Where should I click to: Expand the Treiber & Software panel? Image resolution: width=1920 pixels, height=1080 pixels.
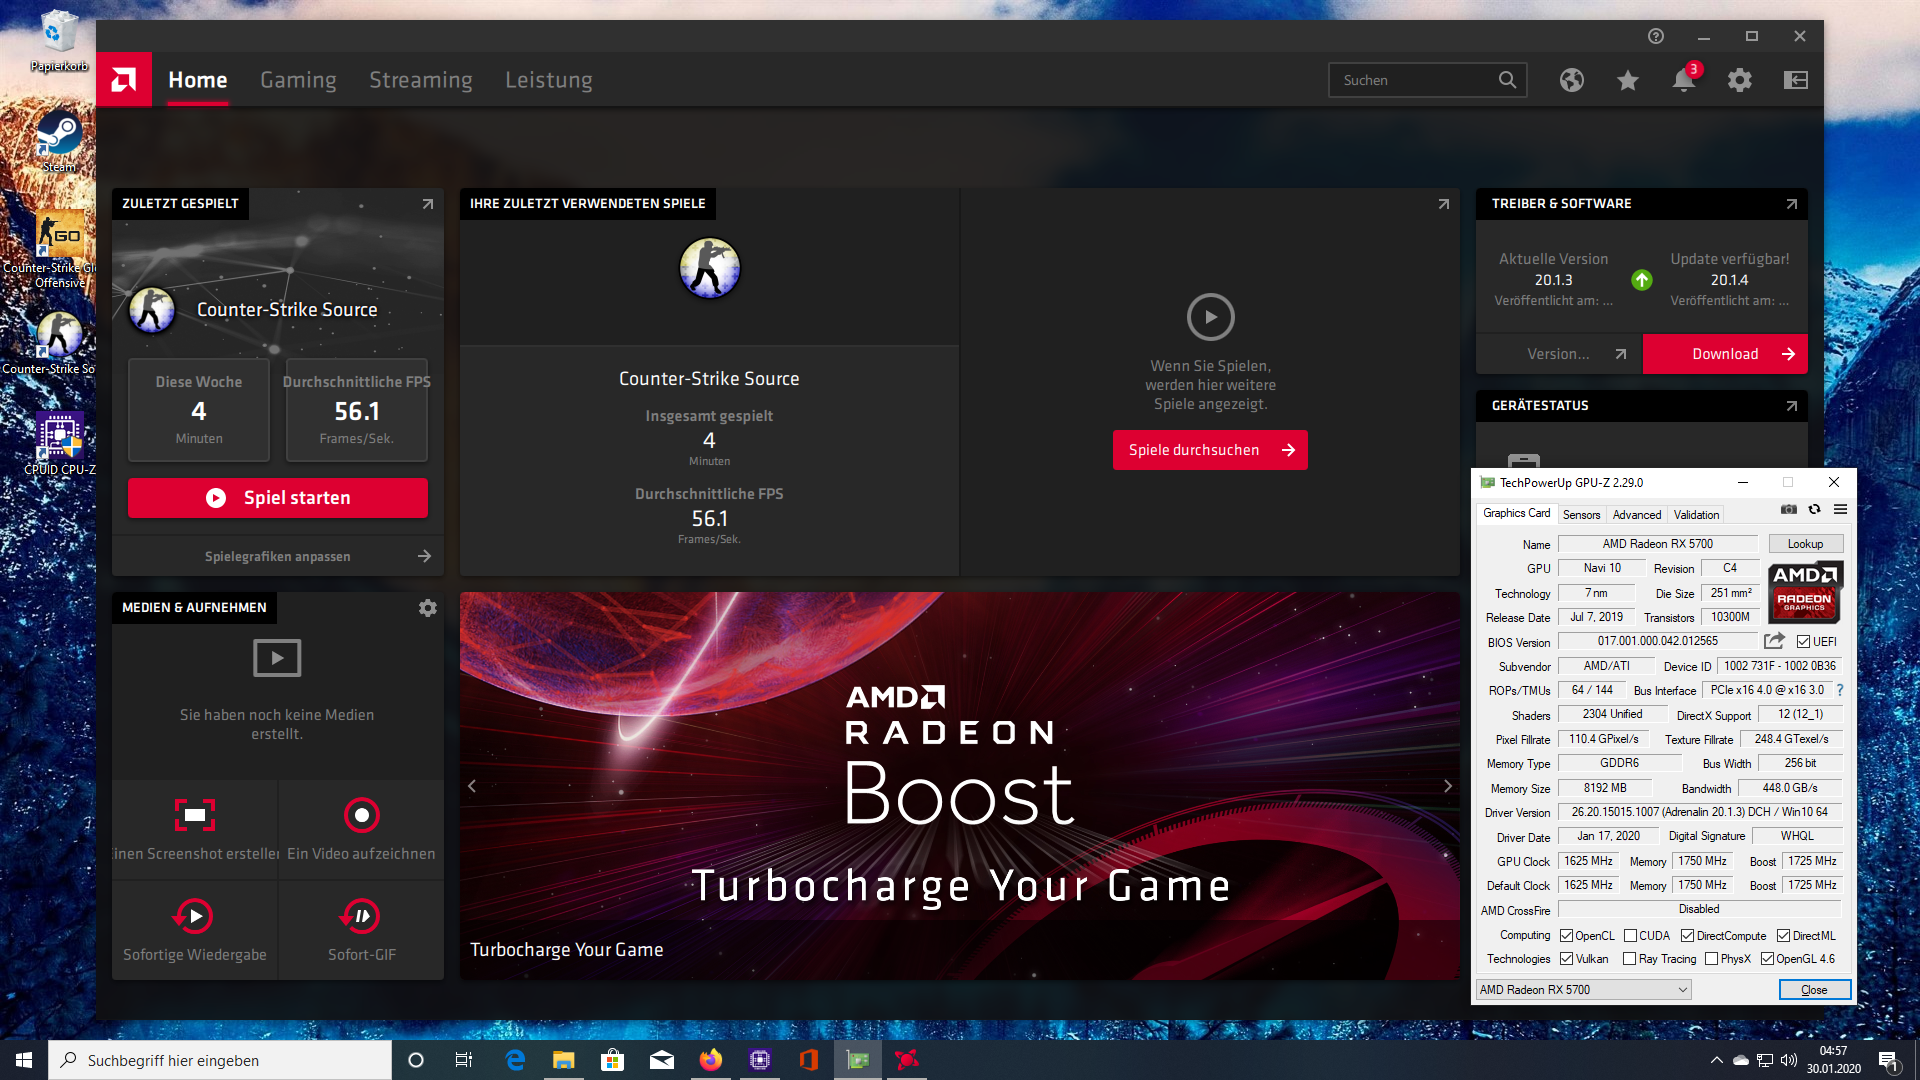coord(1791,204)
